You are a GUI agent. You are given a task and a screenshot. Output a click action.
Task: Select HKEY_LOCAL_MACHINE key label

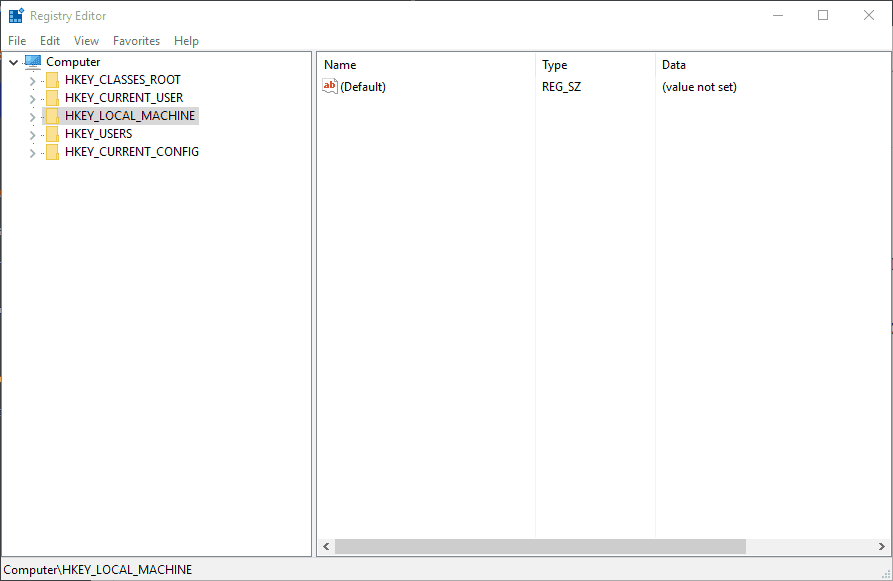click(130, 116)
